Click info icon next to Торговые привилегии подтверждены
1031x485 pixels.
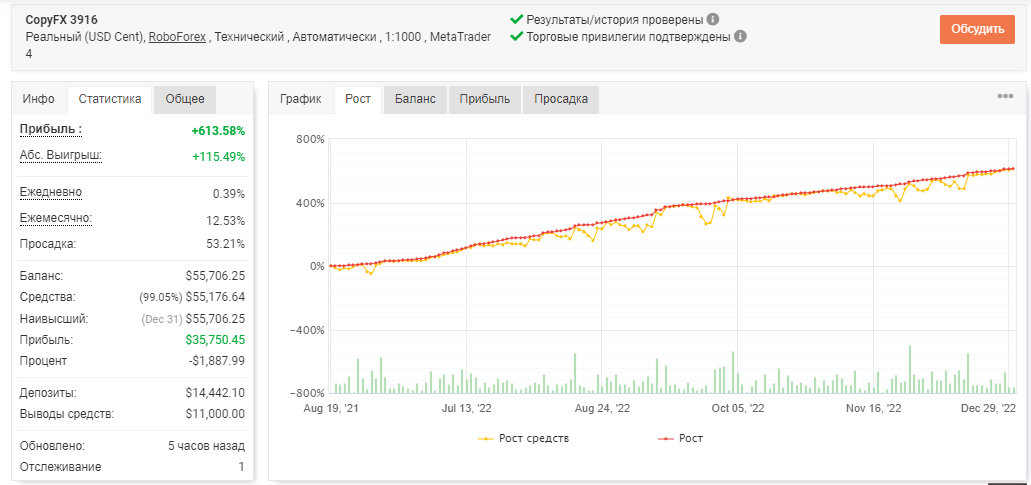pos(740,36)
